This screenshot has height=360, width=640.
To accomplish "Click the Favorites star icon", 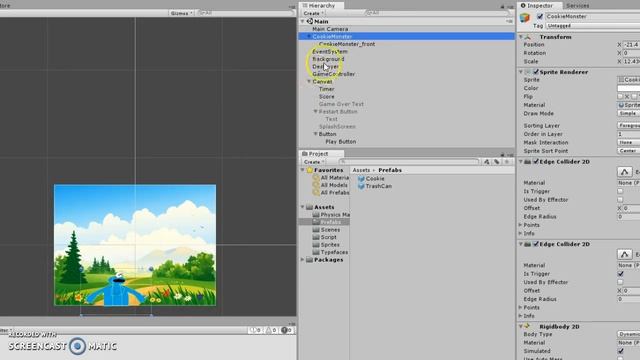I will point(310,170).
